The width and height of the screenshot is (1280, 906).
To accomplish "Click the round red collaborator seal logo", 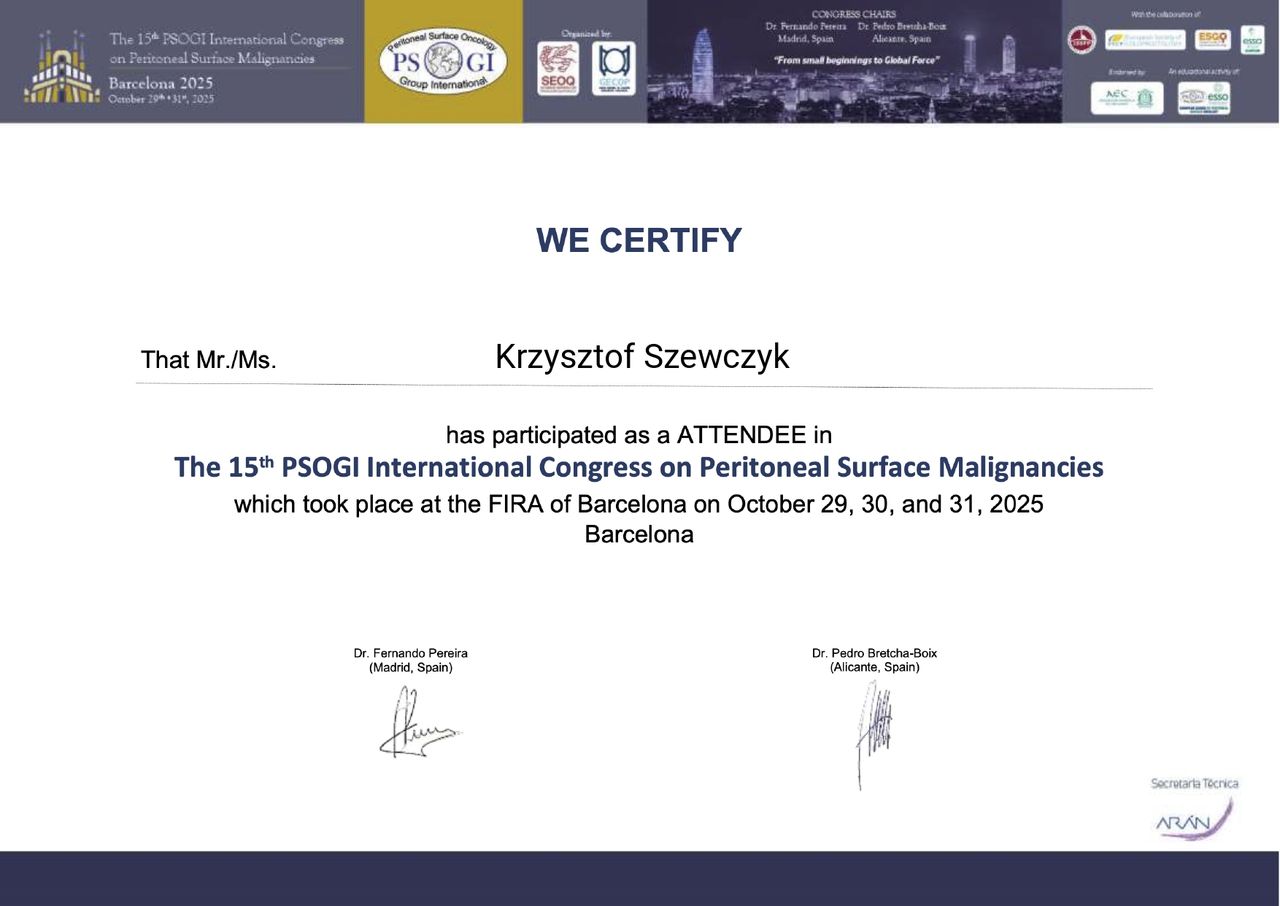I will tap(1081, 40).
